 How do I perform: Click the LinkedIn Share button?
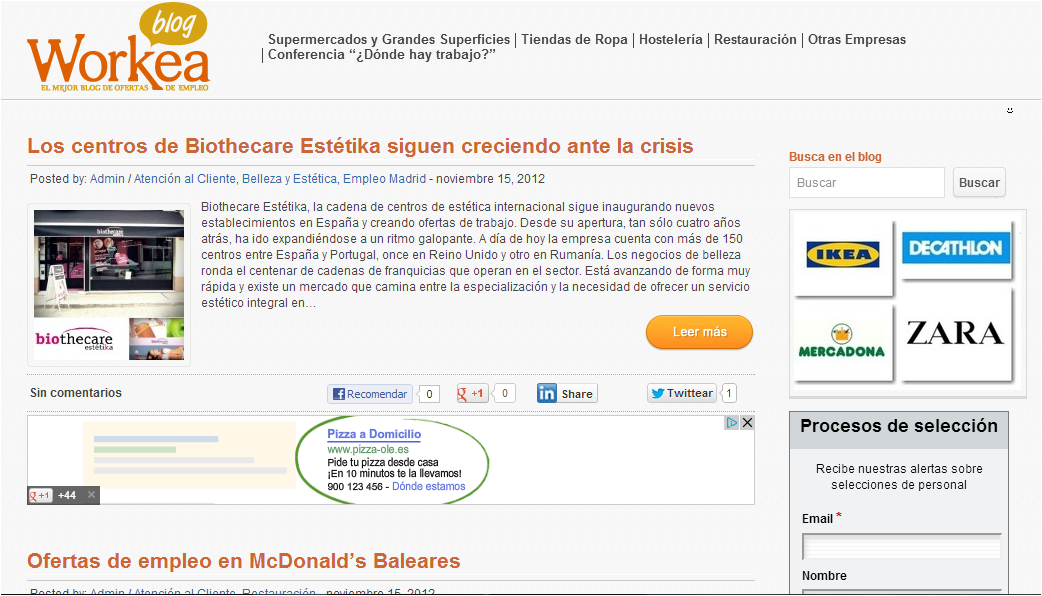coord(567,393)
